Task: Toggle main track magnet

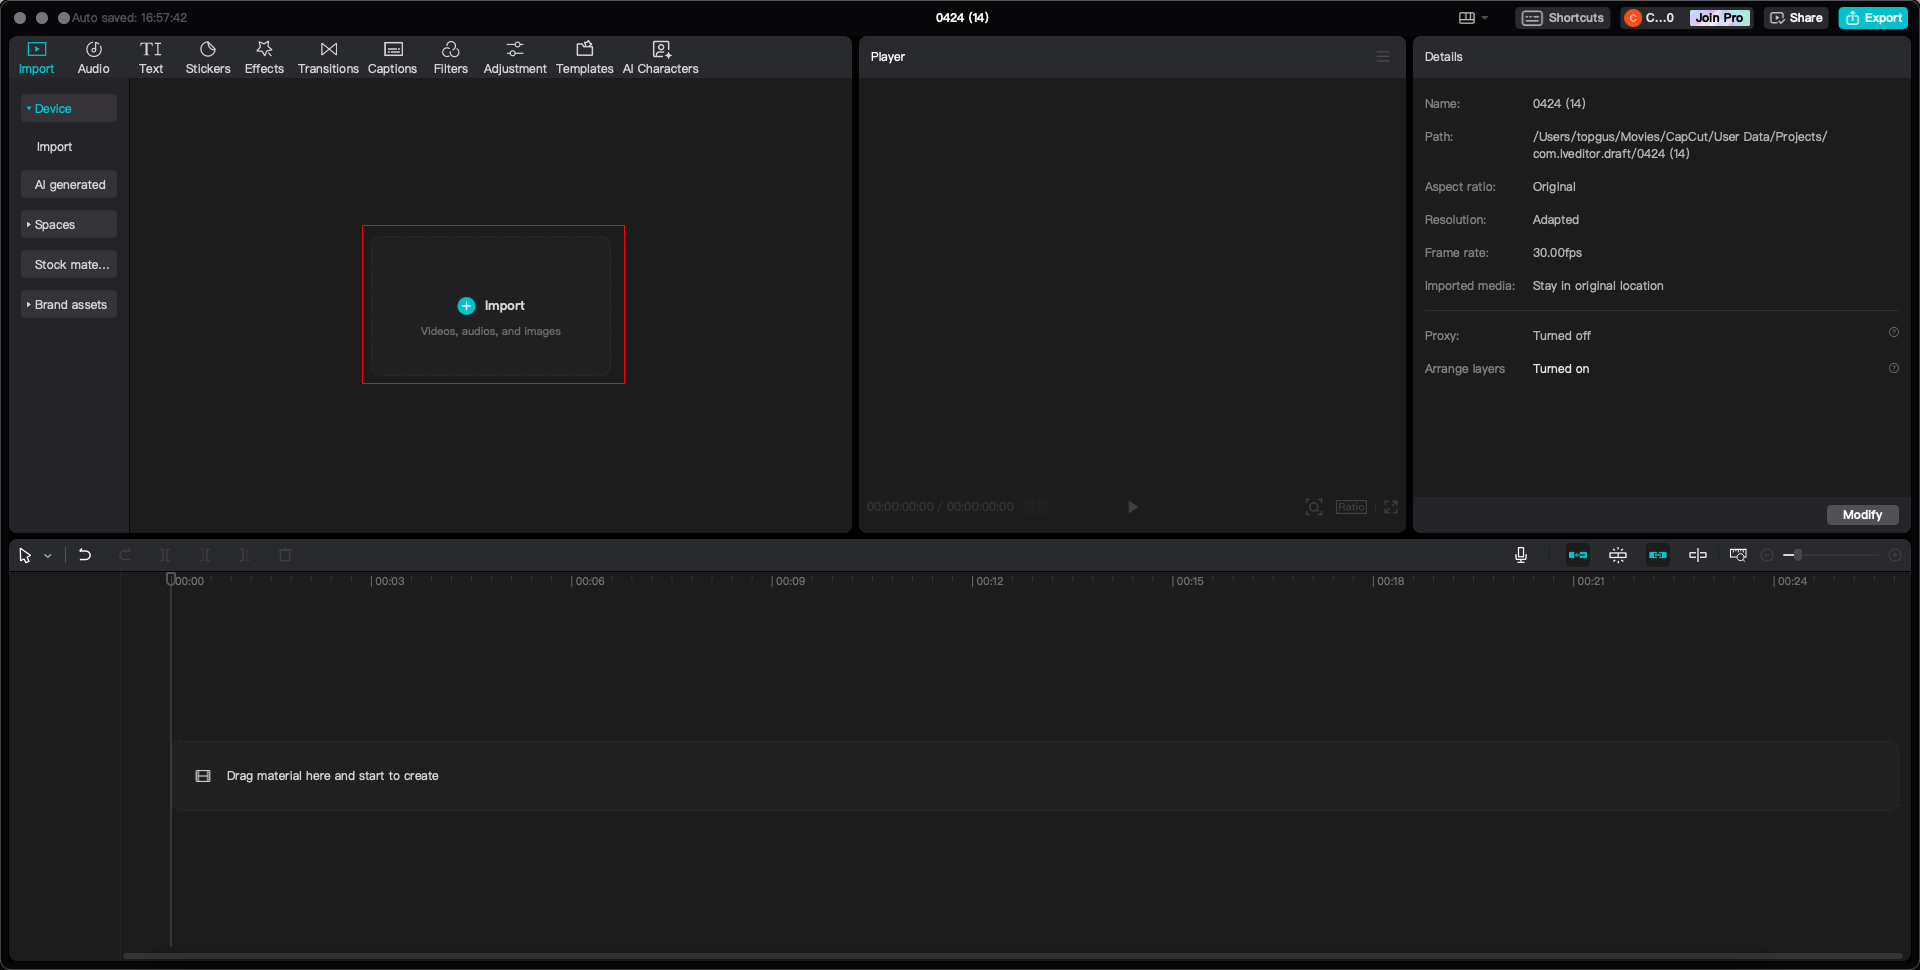Action: pos(1578,555)
